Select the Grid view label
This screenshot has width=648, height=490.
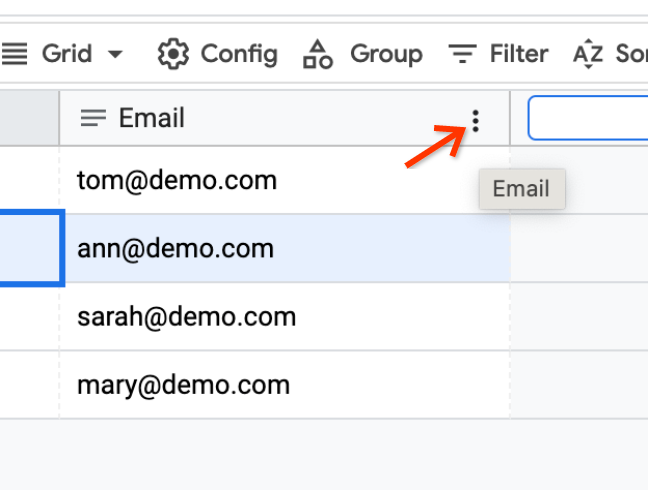(66, 54)
